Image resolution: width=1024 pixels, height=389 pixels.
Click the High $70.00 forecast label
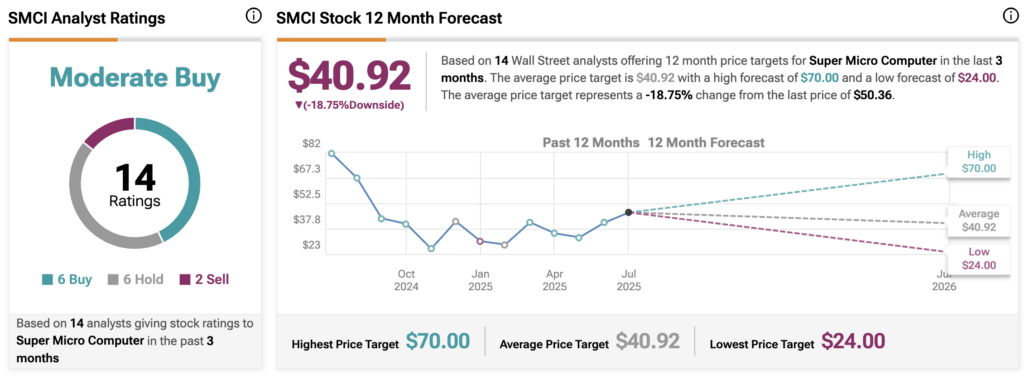(x=979, y=162)
